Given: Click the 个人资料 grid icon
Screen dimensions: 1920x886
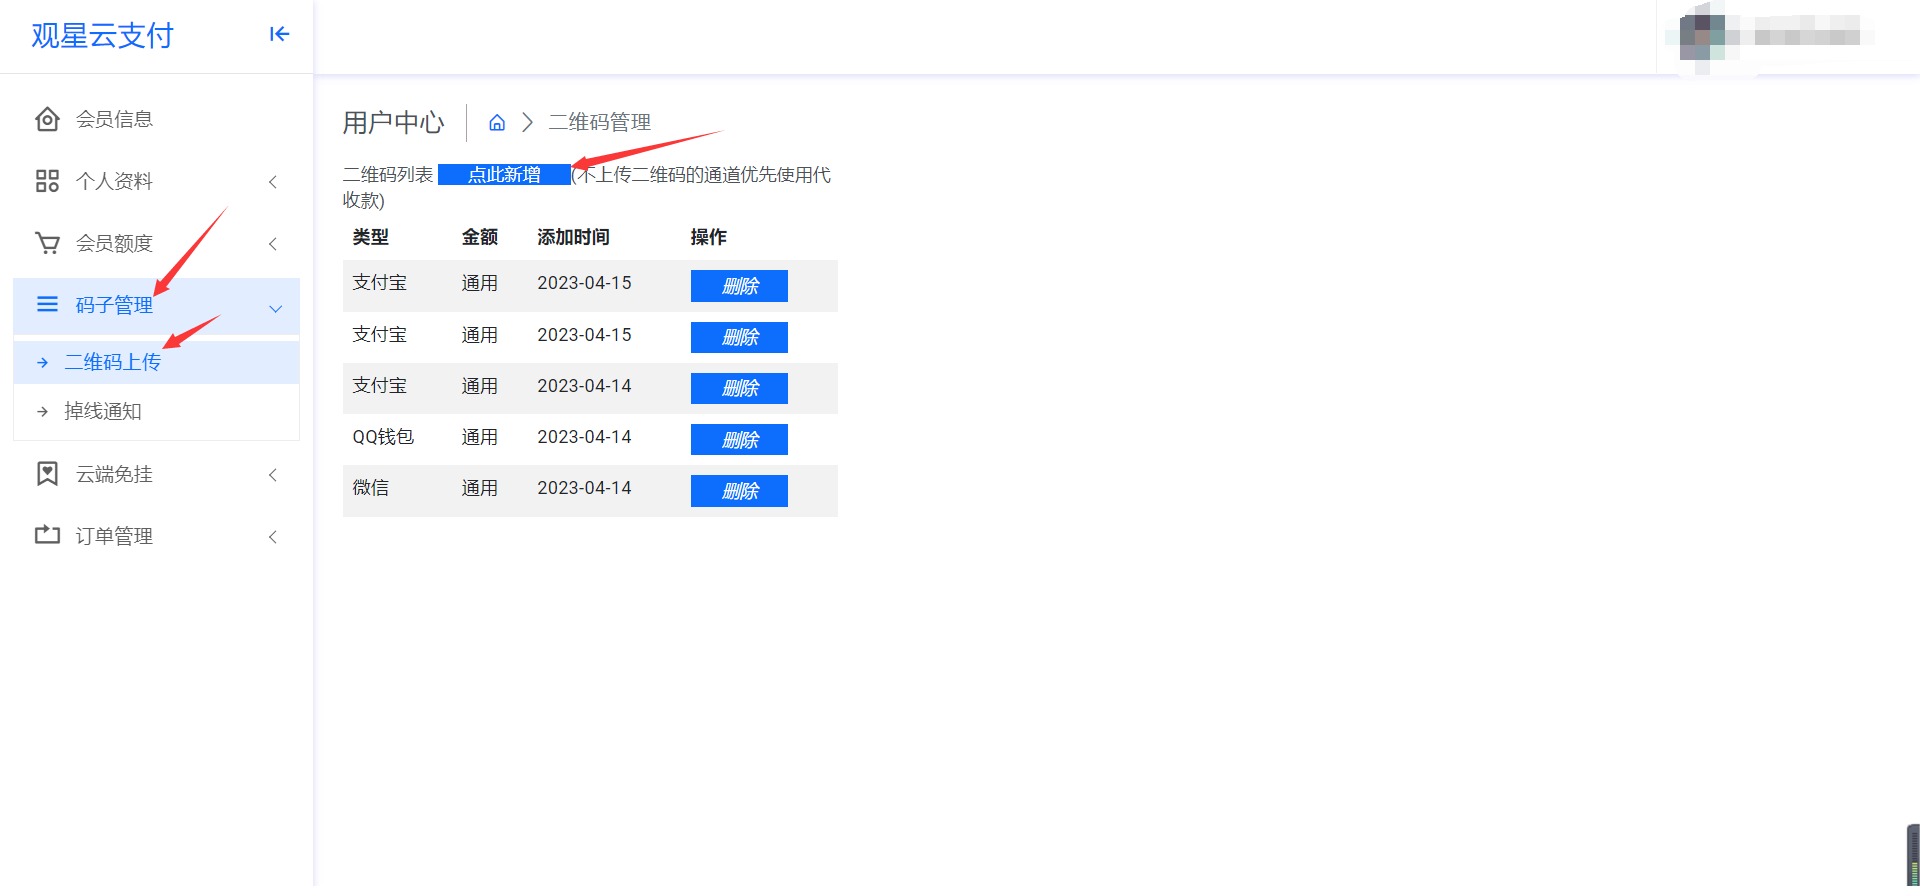Looking at the screenshot, I should (47, 181).
